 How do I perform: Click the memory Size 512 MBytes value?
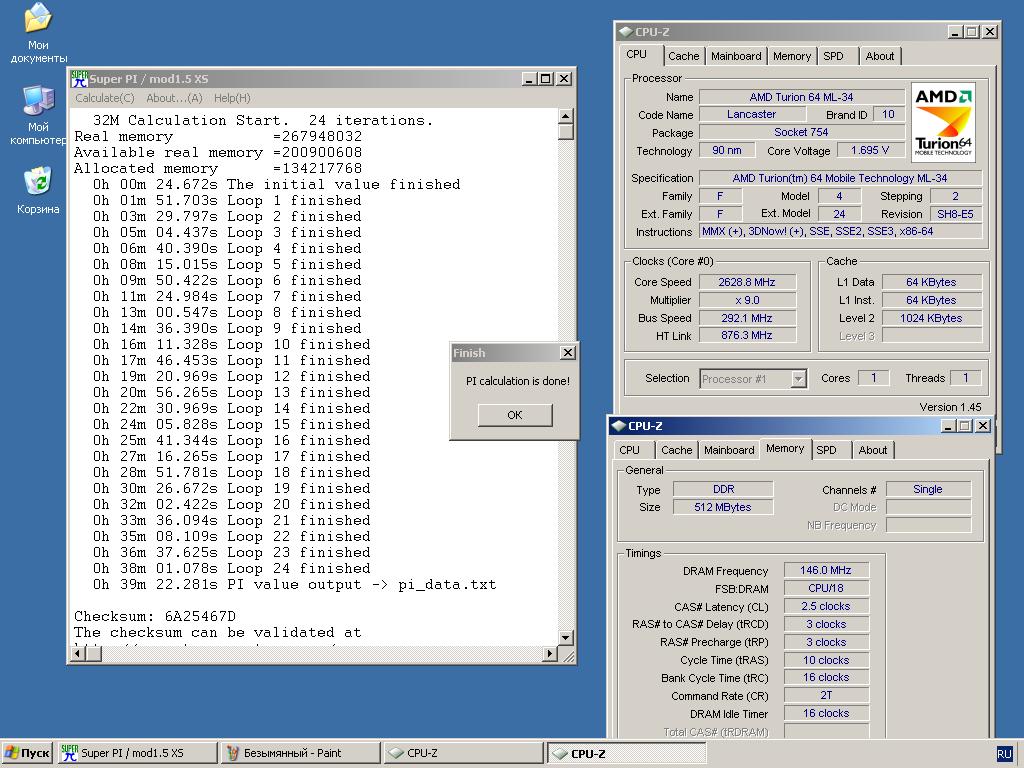tap(723, 507)
